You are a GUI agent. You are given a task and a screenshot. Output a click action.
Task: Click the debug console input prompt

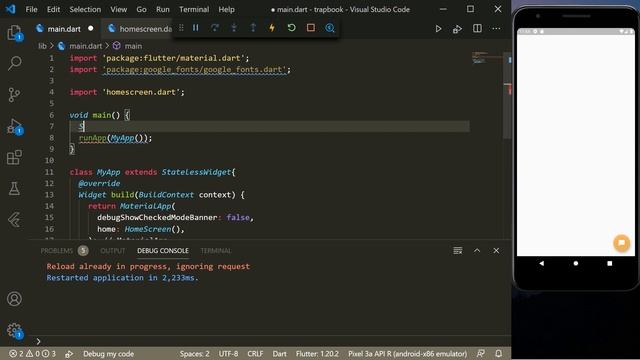click(269, 341)
